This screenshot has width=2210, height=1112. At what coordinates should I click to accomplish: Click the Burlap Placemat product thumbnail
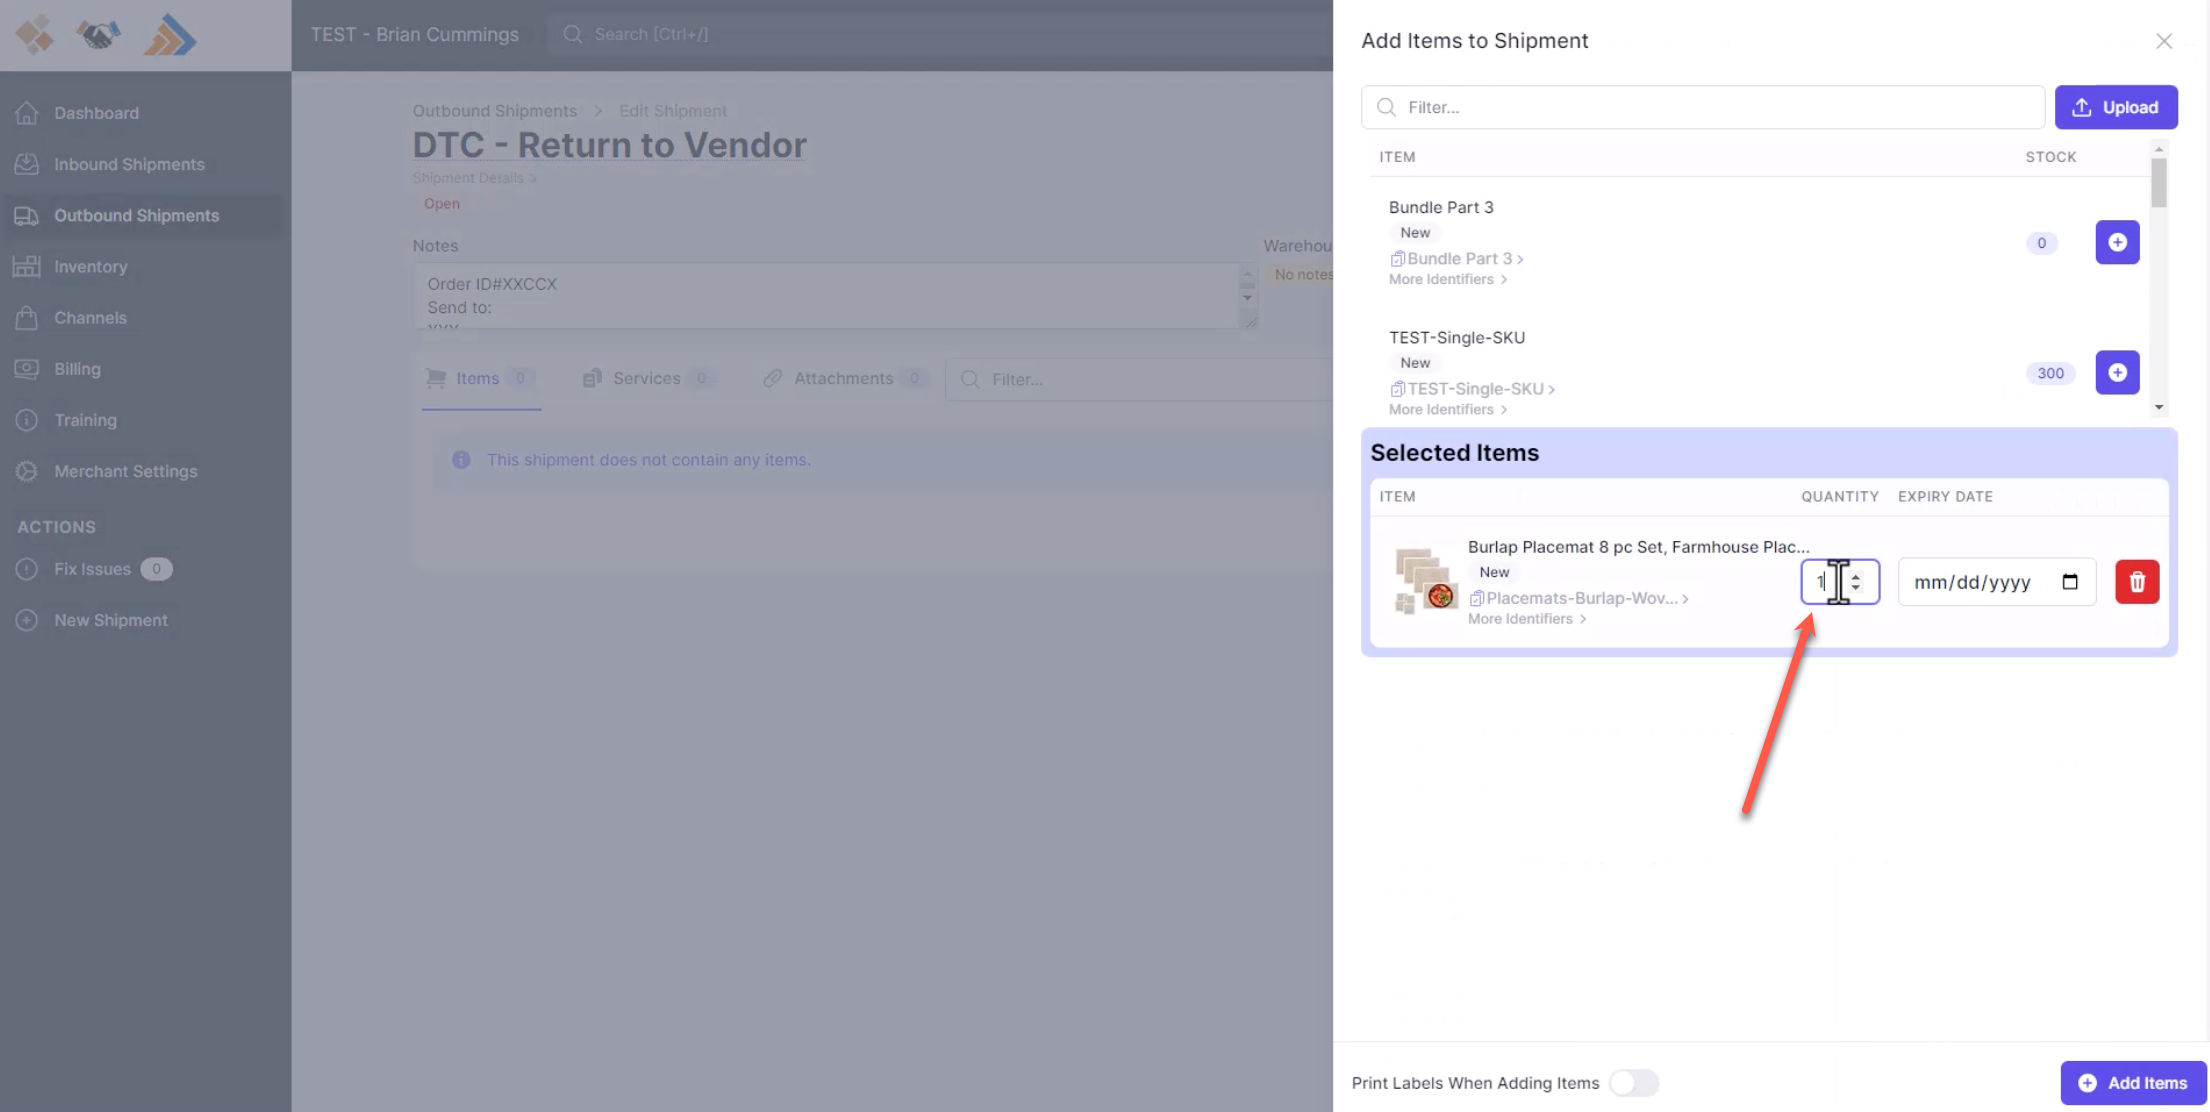coord(1424,581)
